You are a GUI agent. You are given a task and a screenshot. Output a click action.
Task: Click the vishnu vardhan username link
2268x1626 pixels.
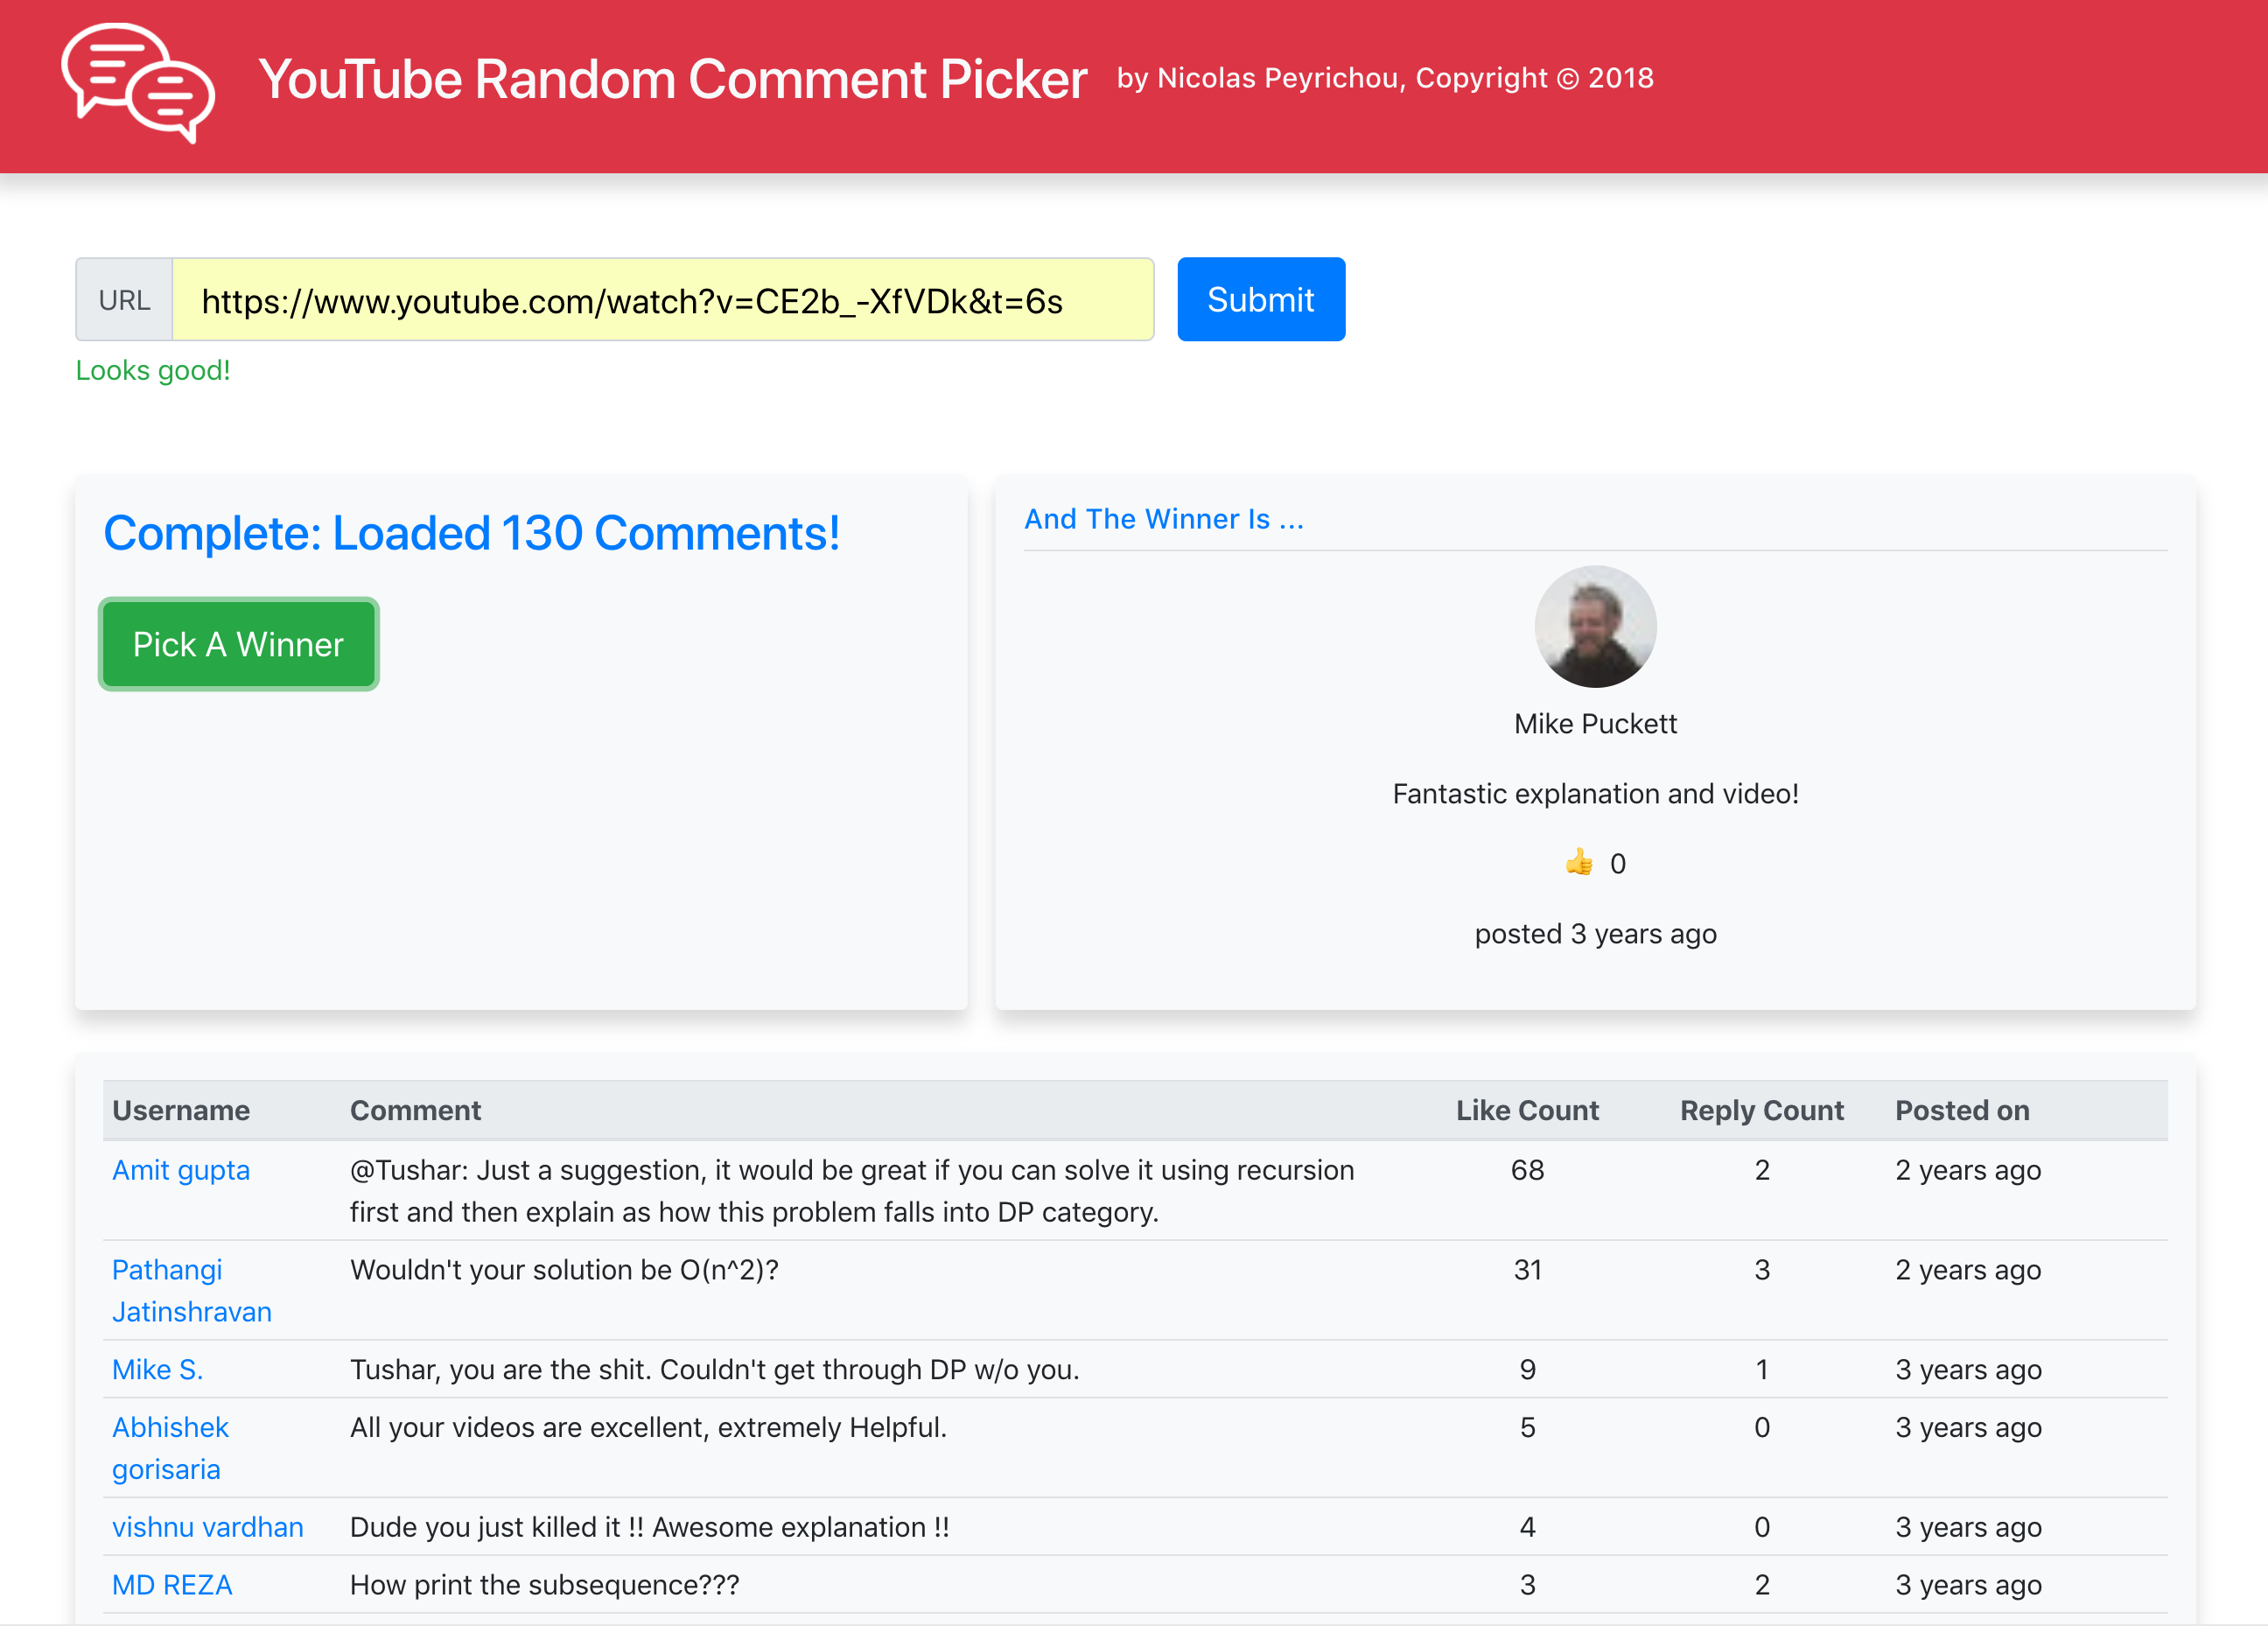(x=207, y=1527)
